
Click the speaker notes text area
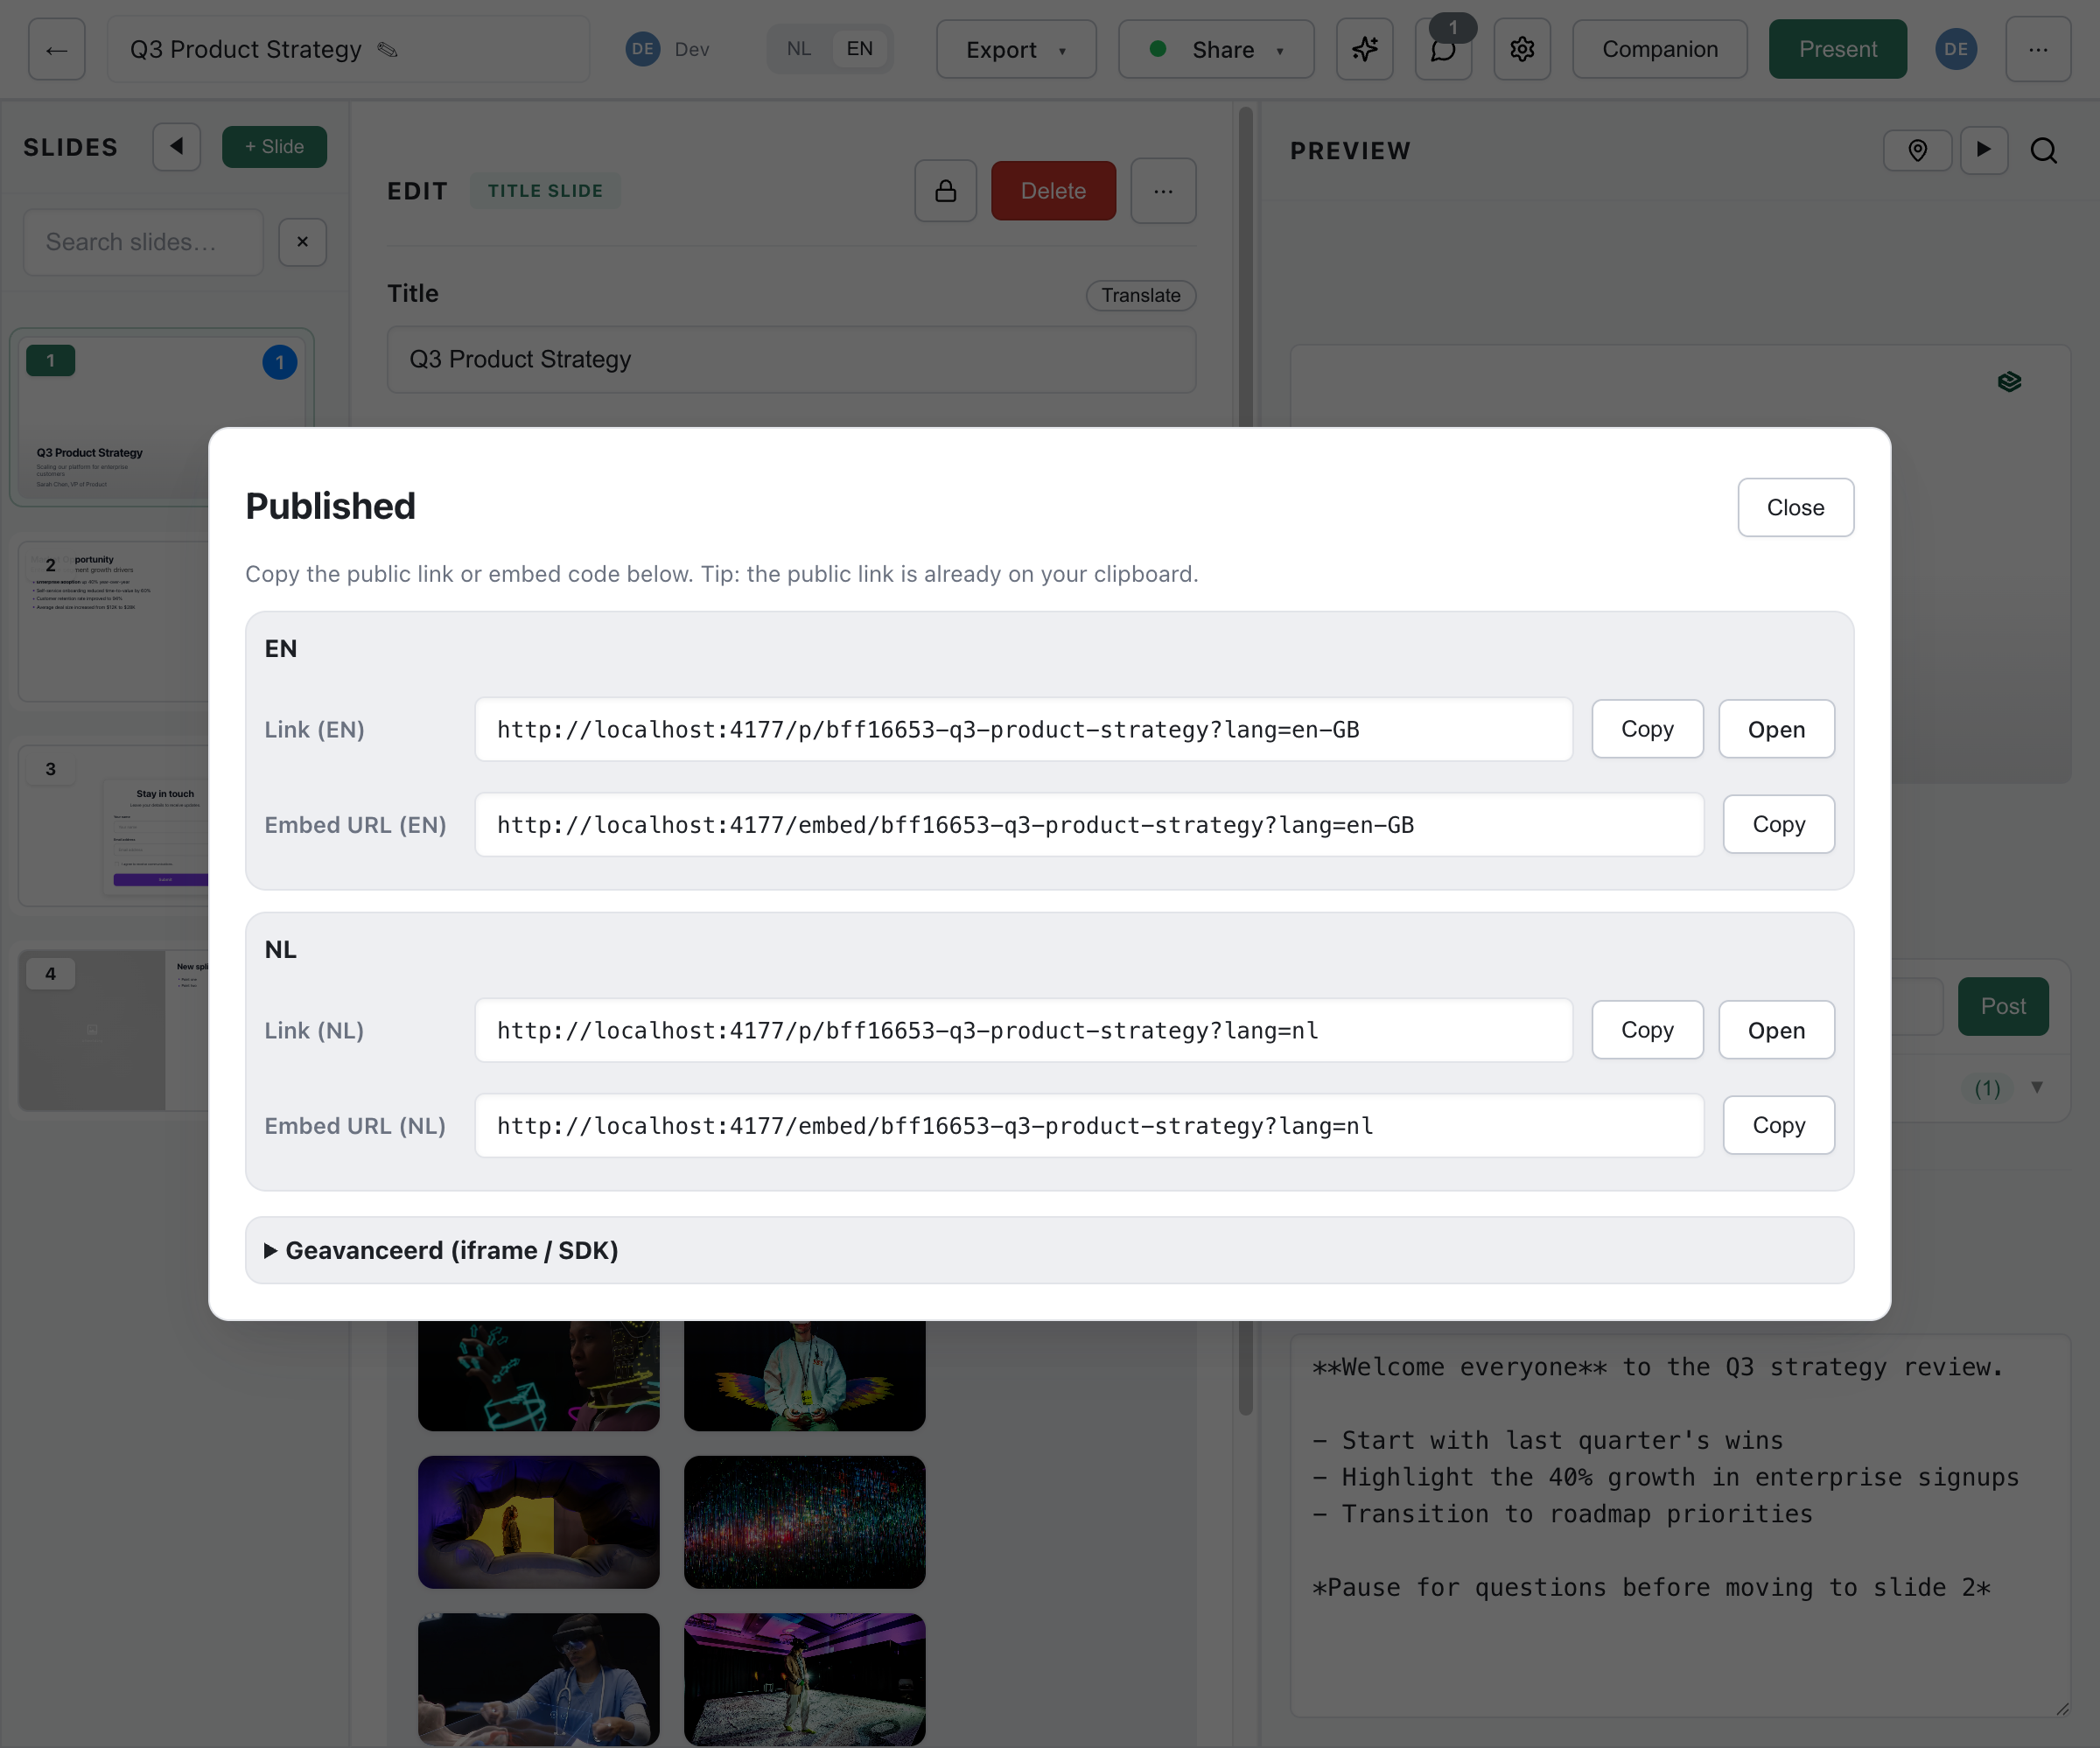tap(1679, 1526)
